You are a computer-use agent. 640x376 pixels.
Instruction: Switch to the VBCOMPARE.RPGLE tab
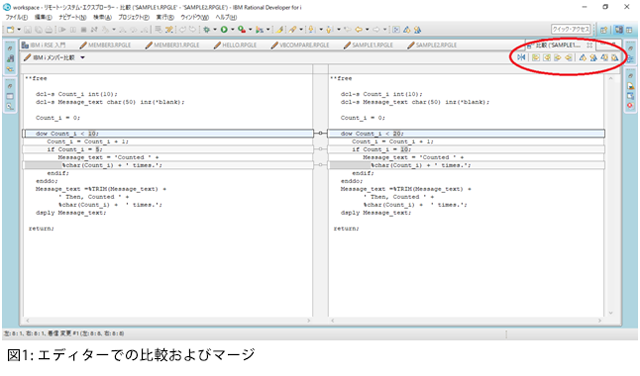300,45
